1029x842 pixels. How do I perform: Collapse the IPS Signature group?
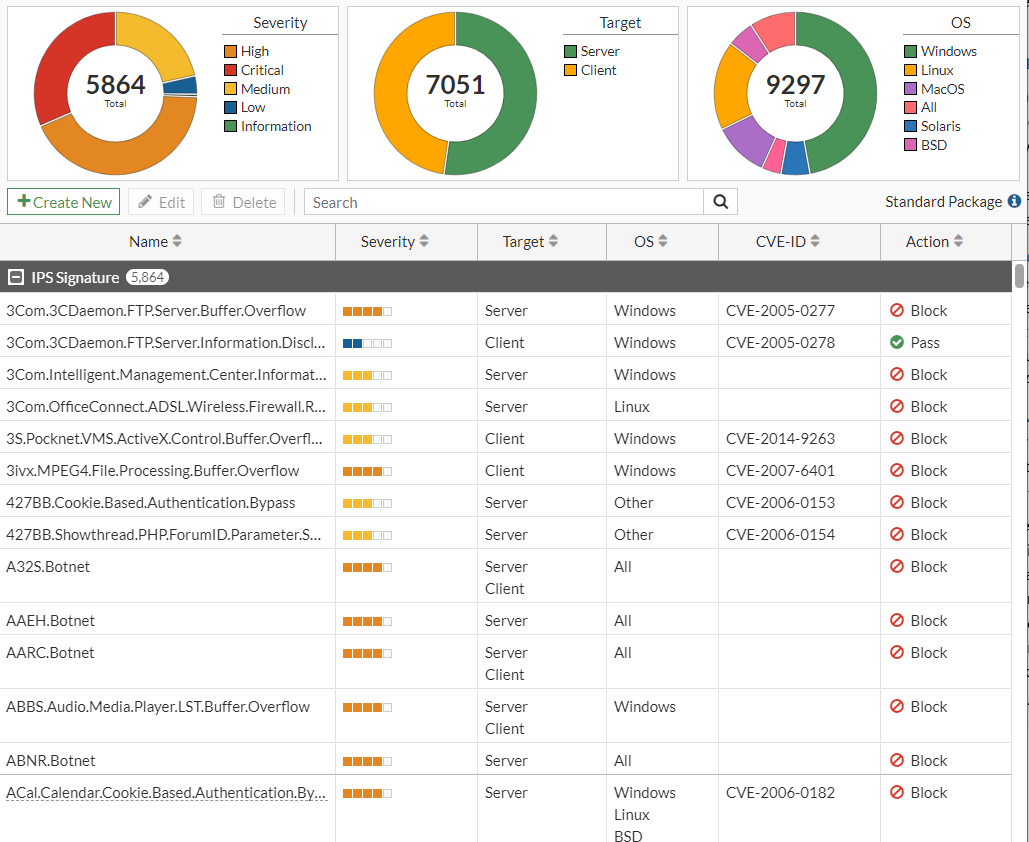pos(16,277)
